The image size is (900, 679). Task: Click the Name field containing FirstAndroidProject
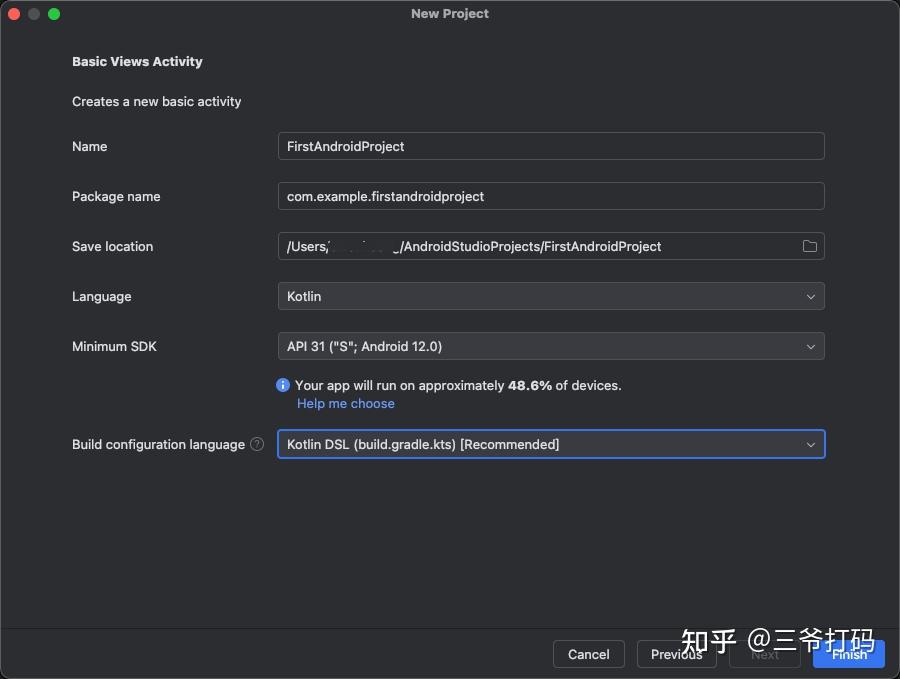click(x=551, y=146)
